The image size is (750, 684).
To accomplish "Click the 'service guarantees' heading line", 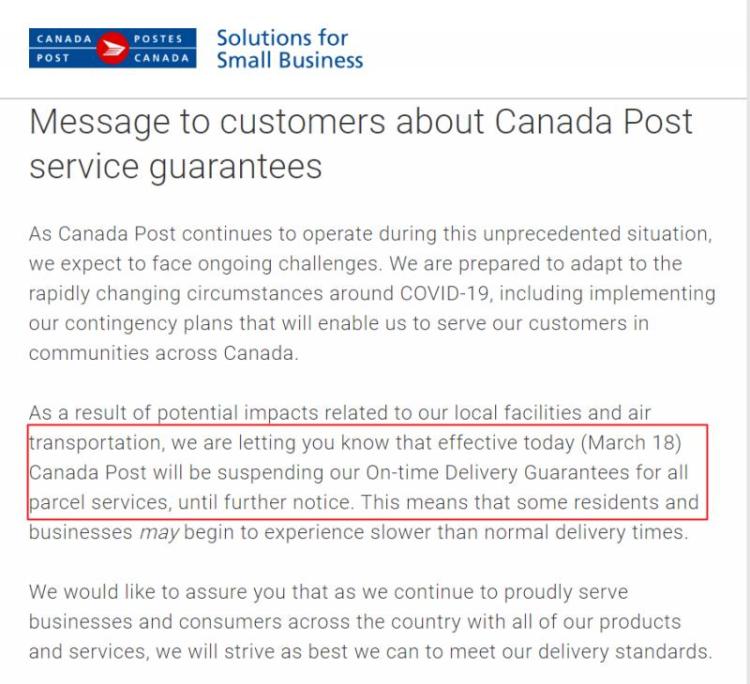I will pyautogui.click(x=176, y=167).
